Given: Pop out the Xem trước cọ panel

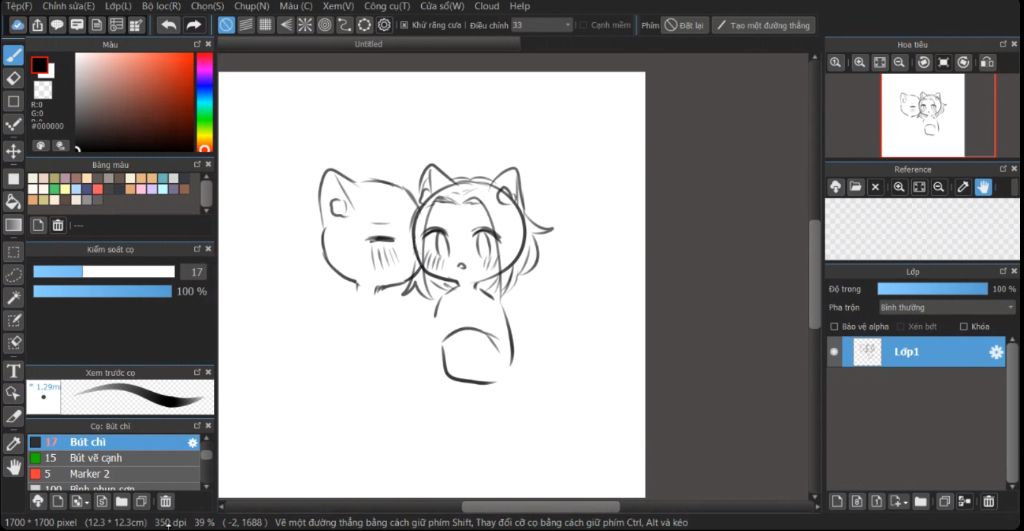Looking at the screenshot, I should pyautogui.click(x=197, y=372).
